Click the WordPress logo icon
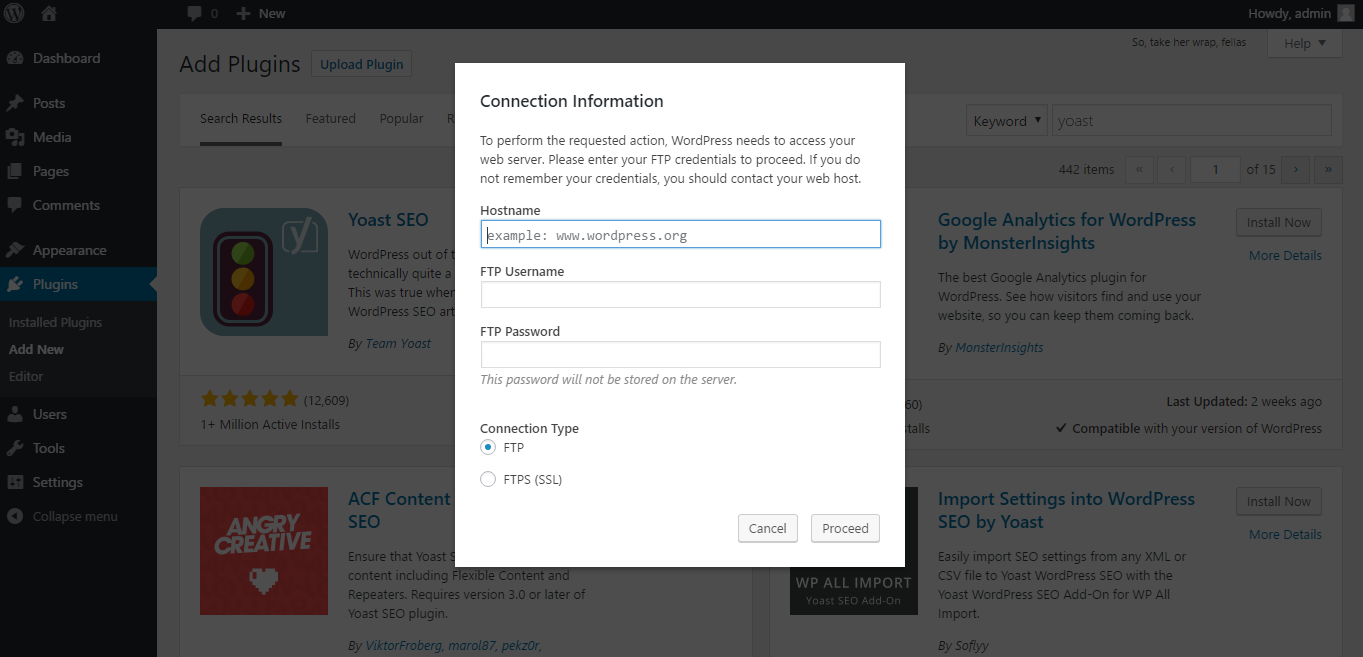Viewport: 1363px width, 657px height. click(x=15, y=13)
